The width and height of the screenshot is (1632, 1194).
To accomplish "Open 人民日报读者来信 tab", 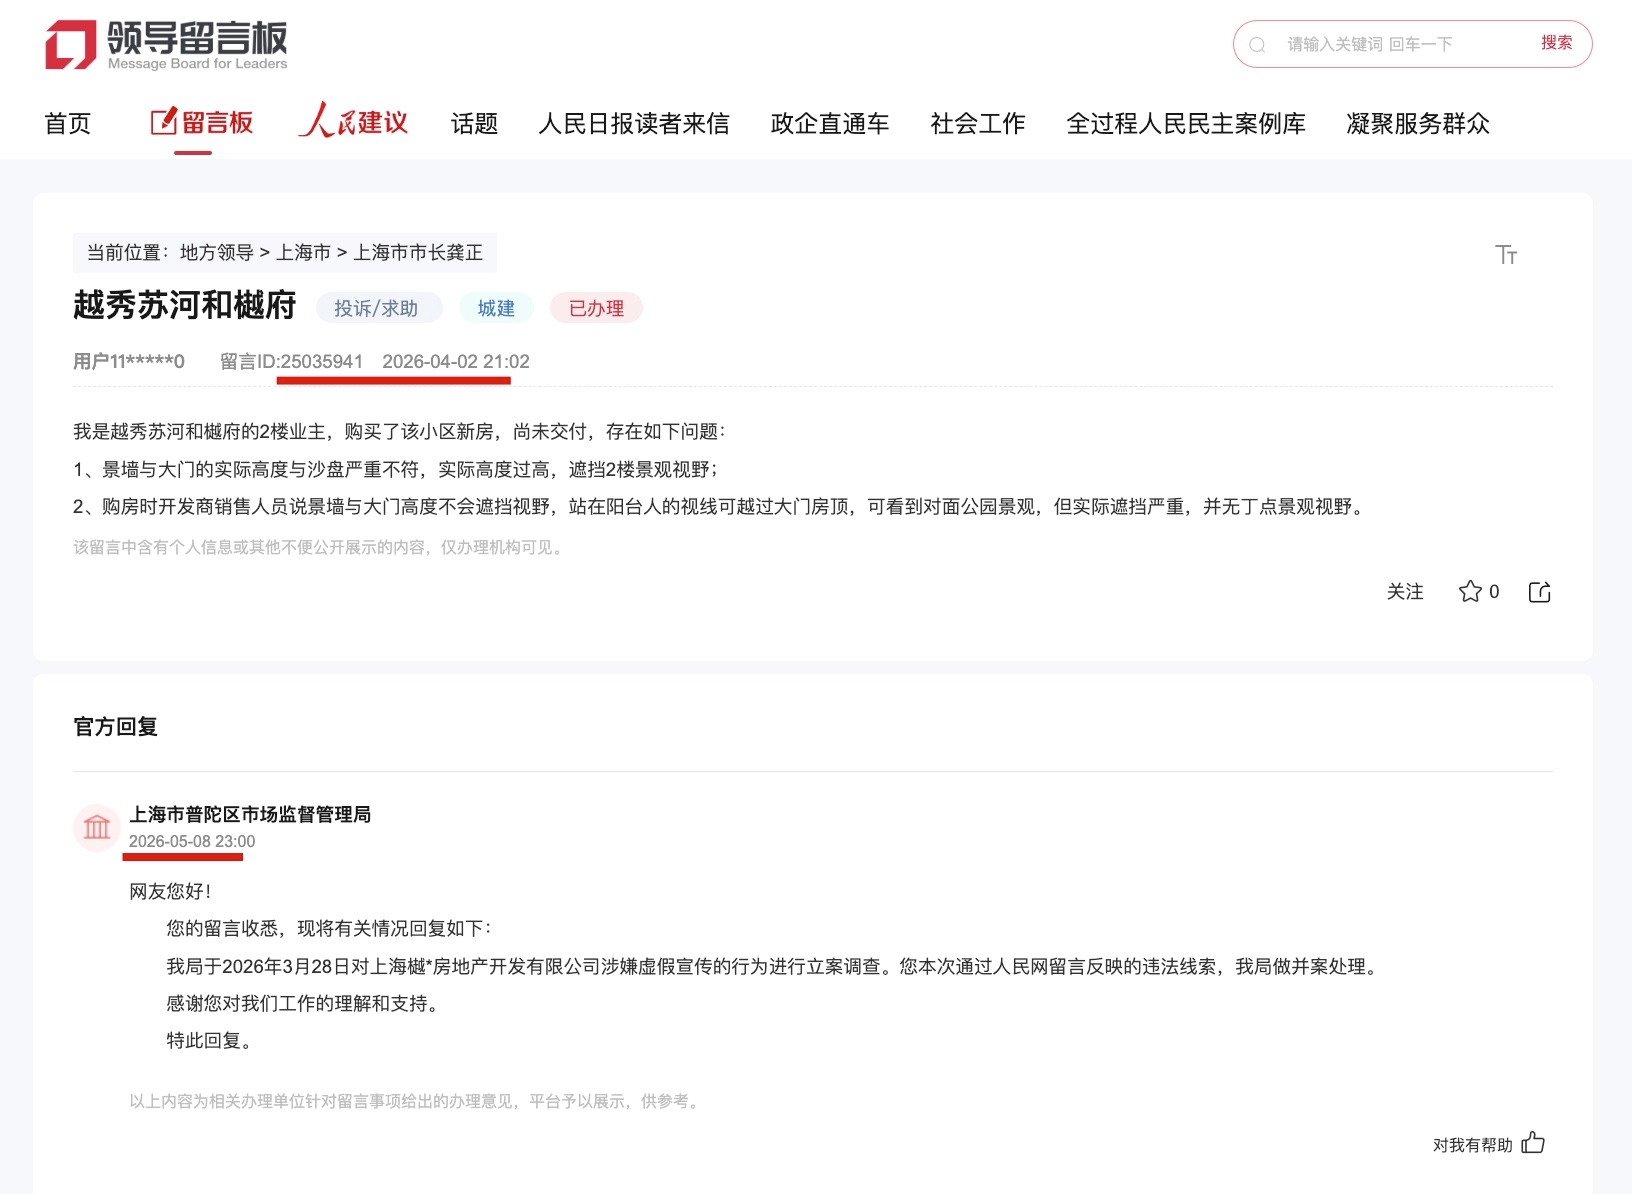I will tap(634, 123).
